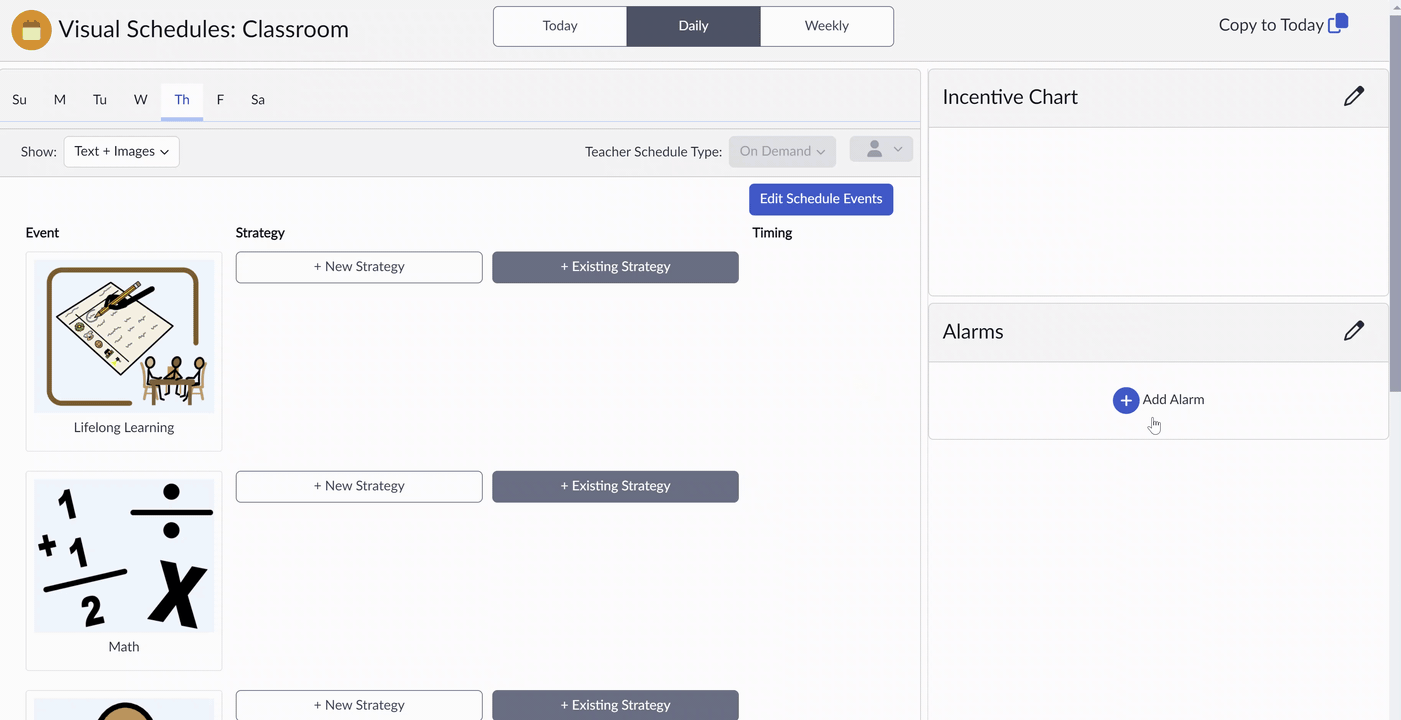Select the Su day tab

(20, 100)
